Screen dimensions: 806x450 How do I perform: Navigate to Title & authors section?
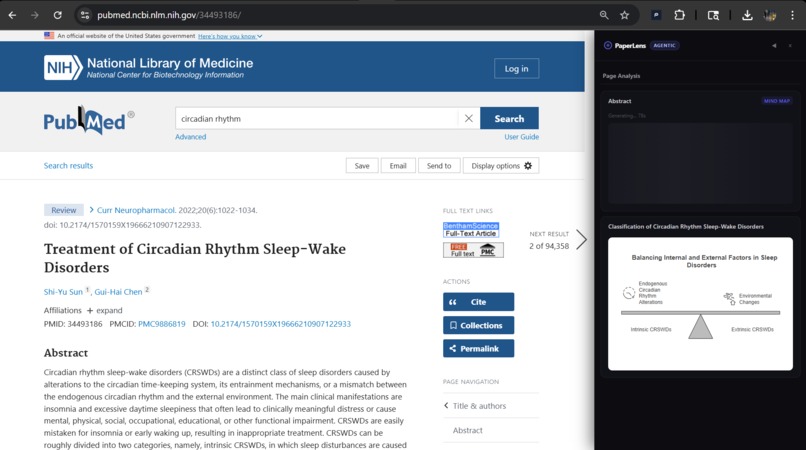point(479,406)
